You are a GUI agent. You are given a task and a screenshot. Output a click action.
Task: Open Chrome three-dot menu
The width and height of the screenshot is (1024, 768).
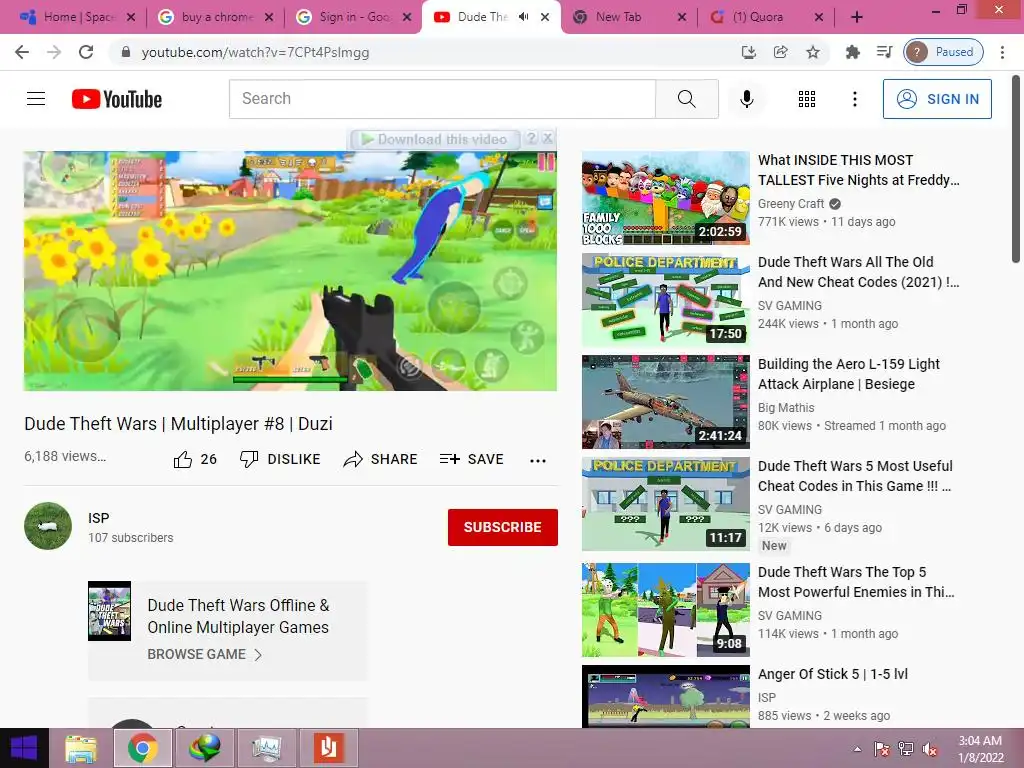(x=1002, y=52)
